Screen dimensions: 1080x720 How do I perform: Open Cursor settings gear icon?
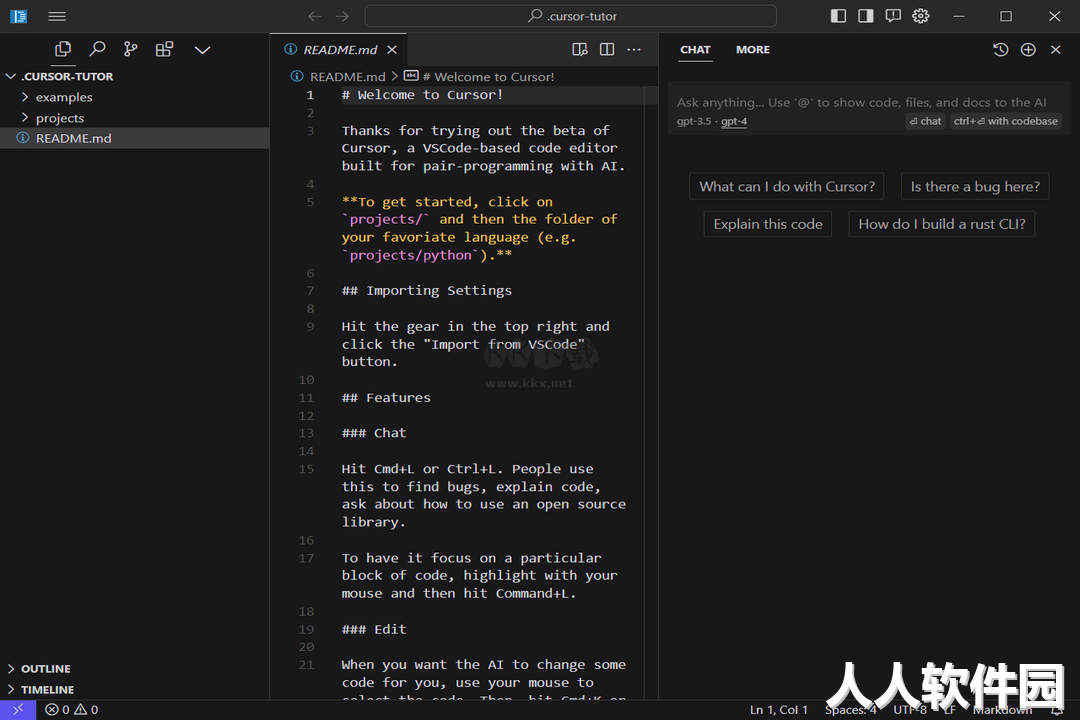(x=921, y=16)
